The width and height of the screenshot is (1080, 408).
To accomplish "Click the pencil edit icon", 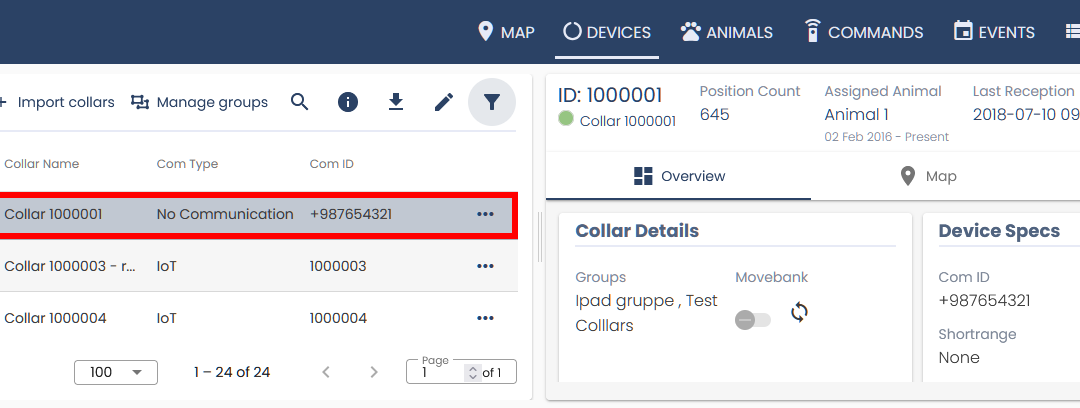I will pos(444,102).
